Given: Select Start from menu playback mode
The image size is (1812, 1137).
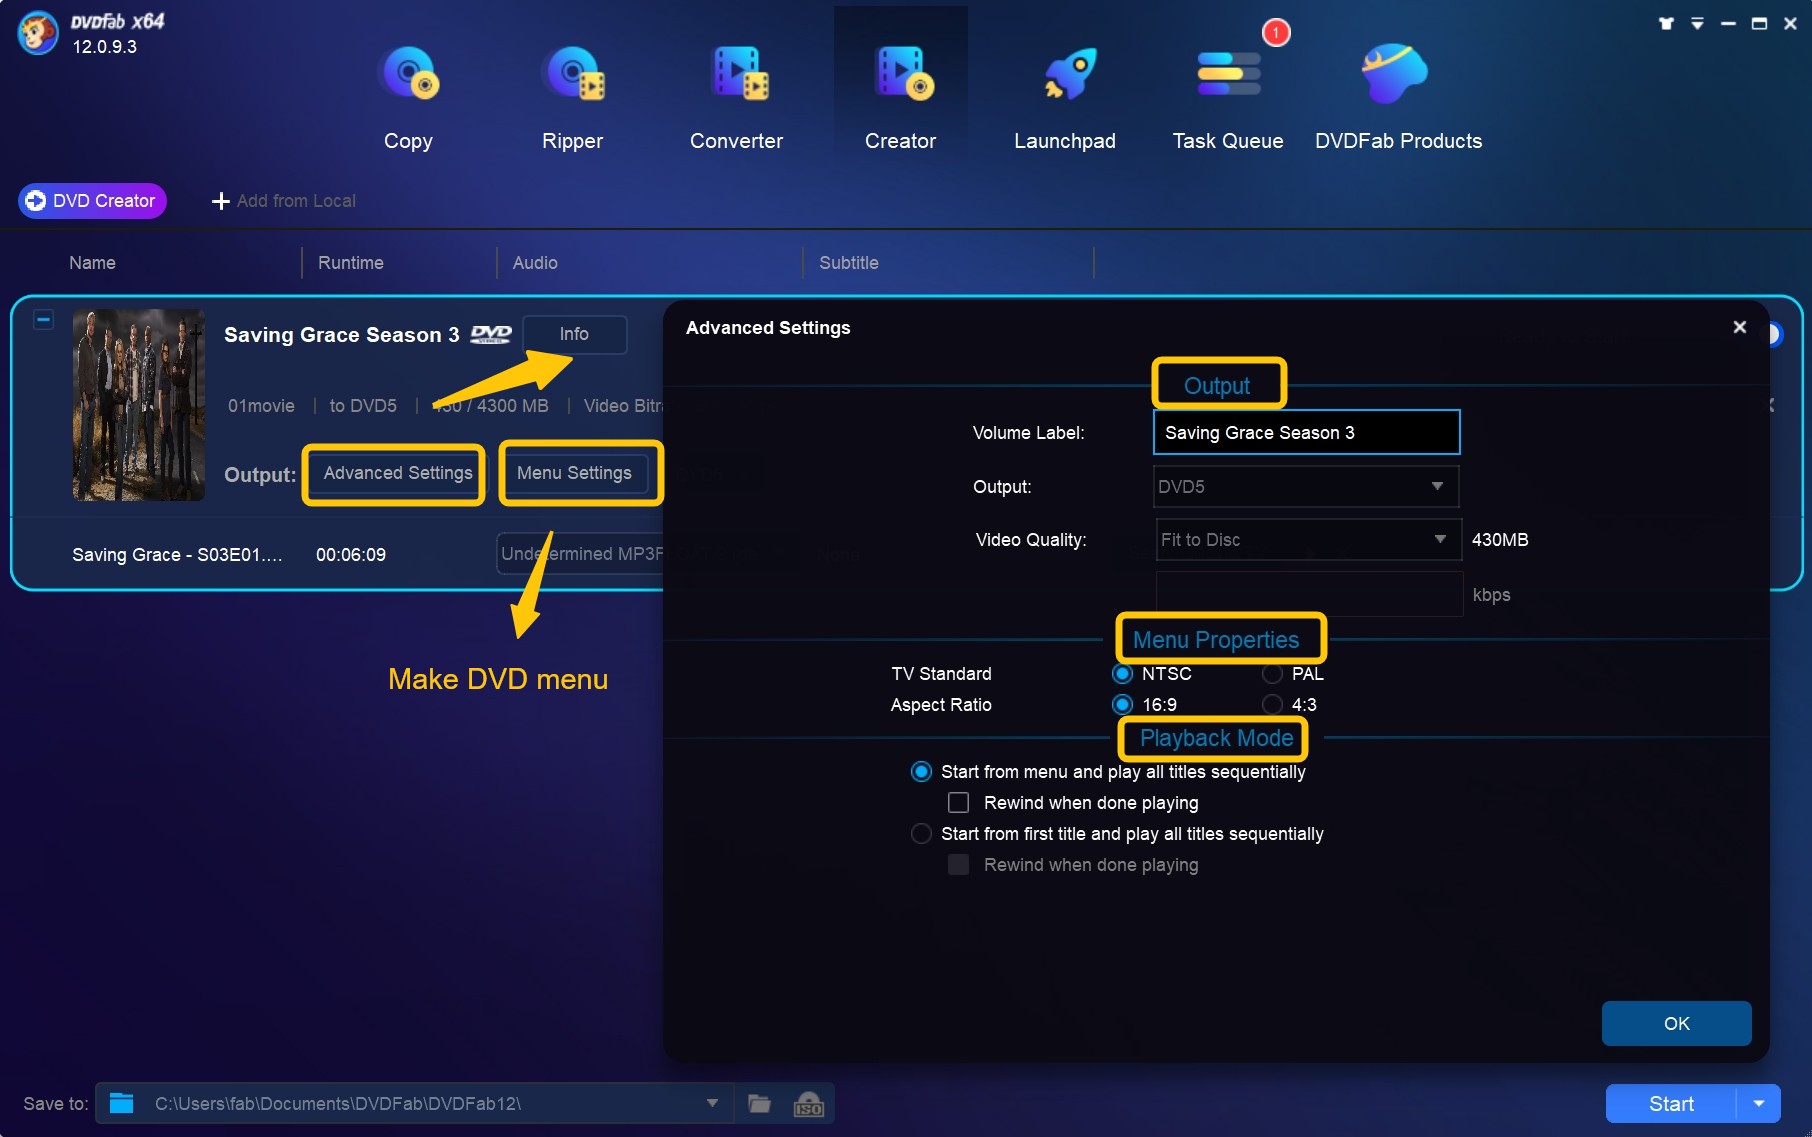Looking at the screenshot, I should [x=921, y=772].
